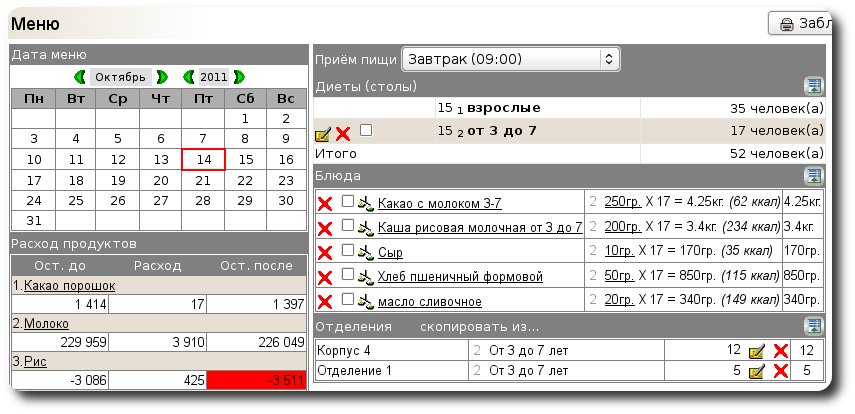Toggle checkbox in the 'от 3 до 7' diet row
The image size is (855, 414).
tap(366, 131)
